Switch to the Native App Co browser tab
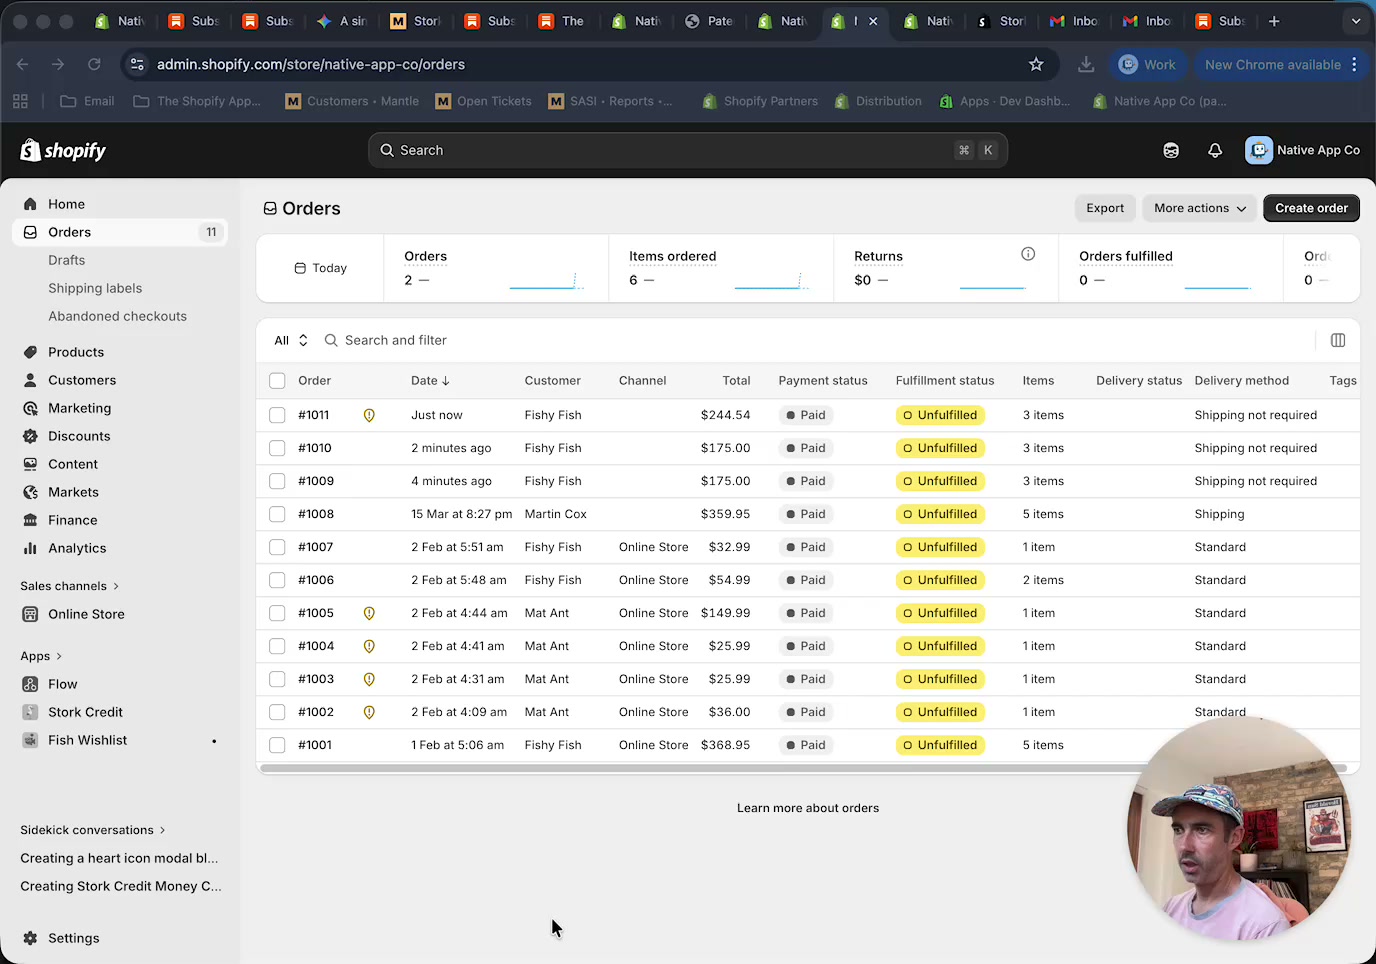This screenshot has height=964, width=1376. click(x=928, y=20)
